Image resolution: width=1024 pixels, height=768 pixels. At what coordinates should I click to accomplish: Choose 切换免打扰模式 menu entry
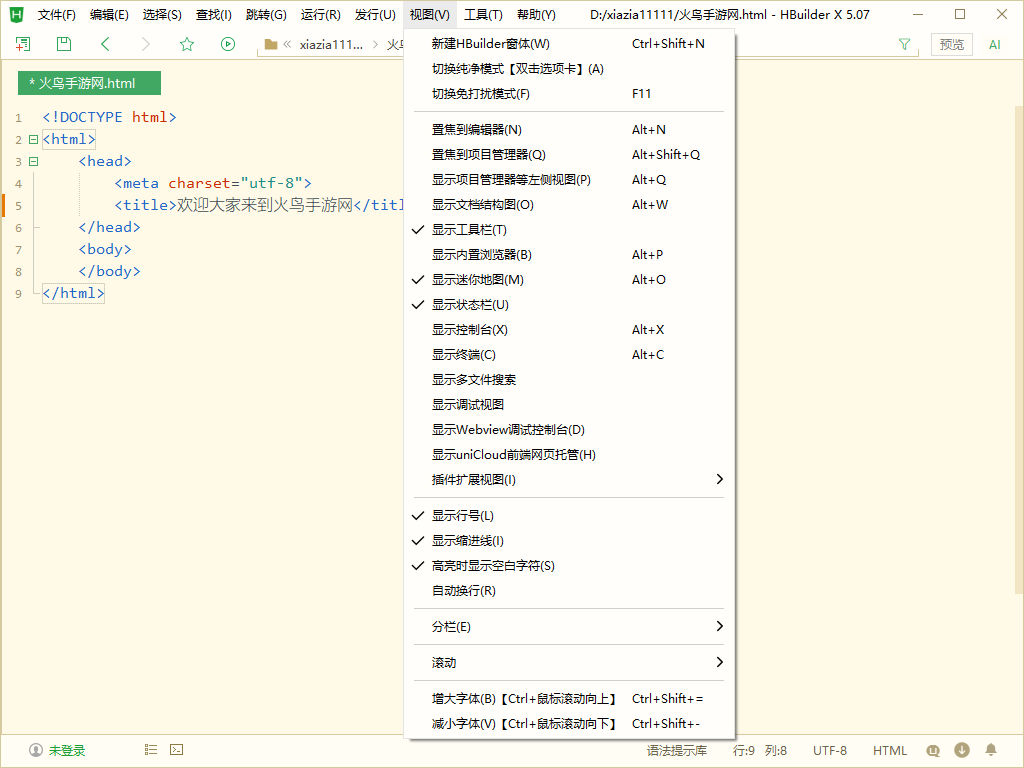coord(568,93)
